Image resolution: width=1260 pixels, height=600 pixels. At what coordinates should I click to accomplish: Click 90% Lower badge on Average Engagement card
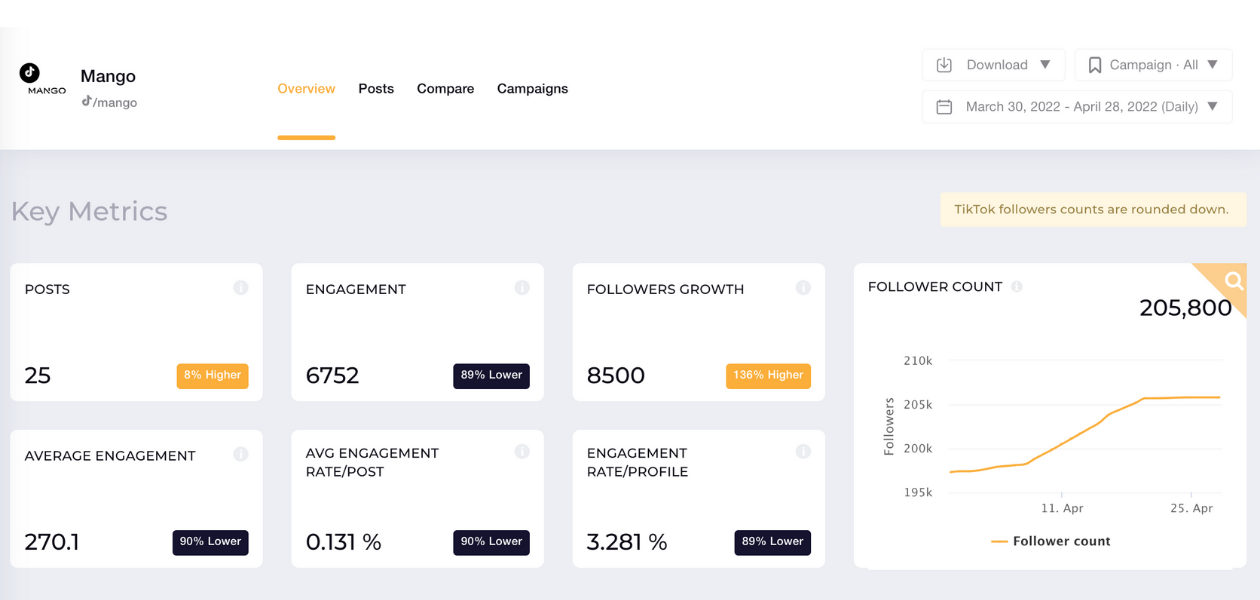(x=210, y=542)
